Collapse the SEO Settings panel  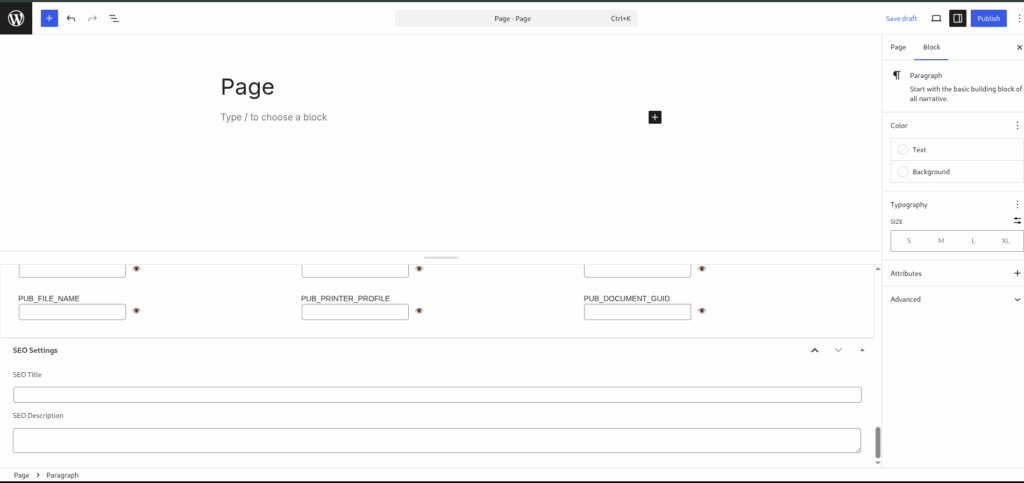(862, 351)
